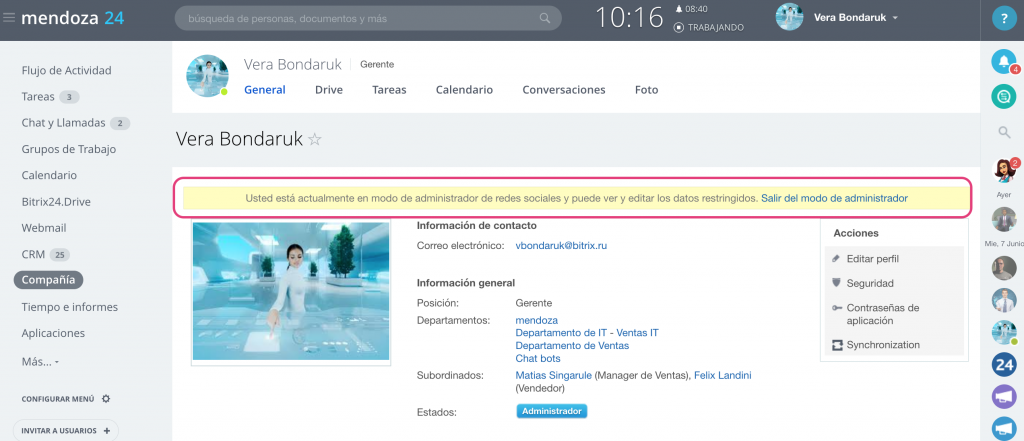Open the purple megaphone icon in right sidebar
This screenshot has width=1024, height=441.
pos(1004,397)
